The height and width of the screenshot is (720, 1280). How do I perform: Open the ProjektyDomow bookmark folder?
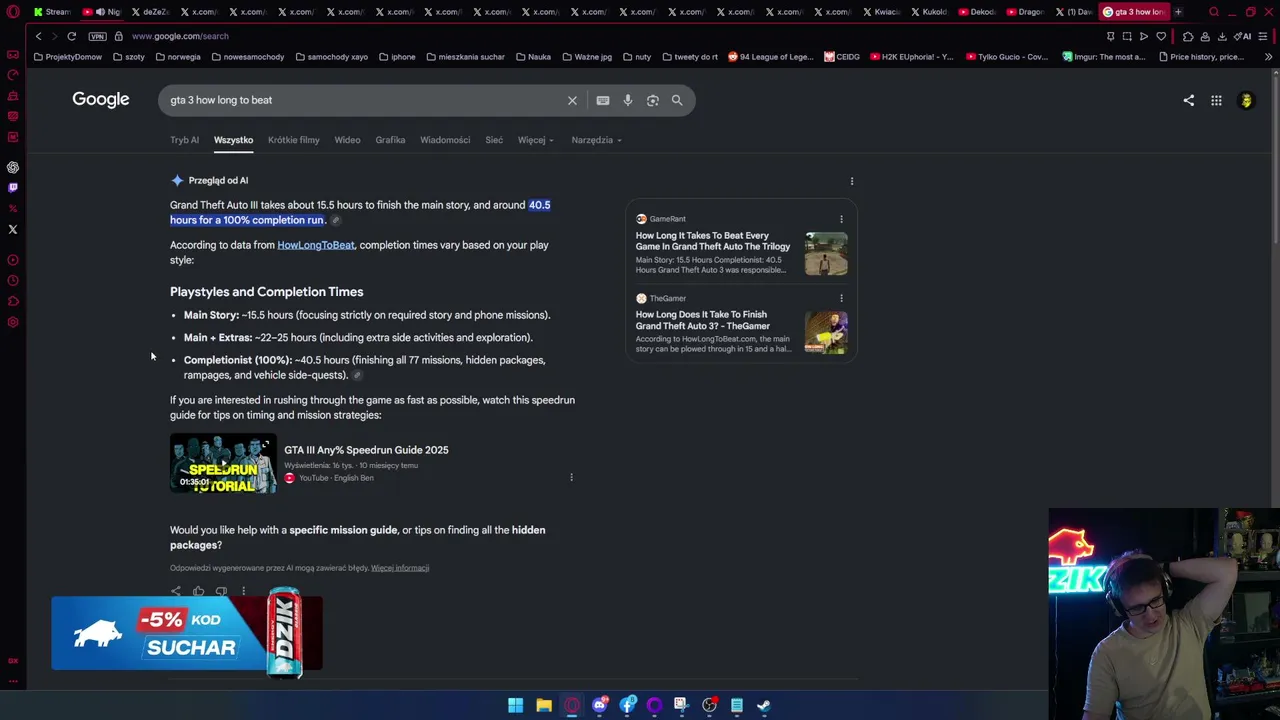pos(68,57)
